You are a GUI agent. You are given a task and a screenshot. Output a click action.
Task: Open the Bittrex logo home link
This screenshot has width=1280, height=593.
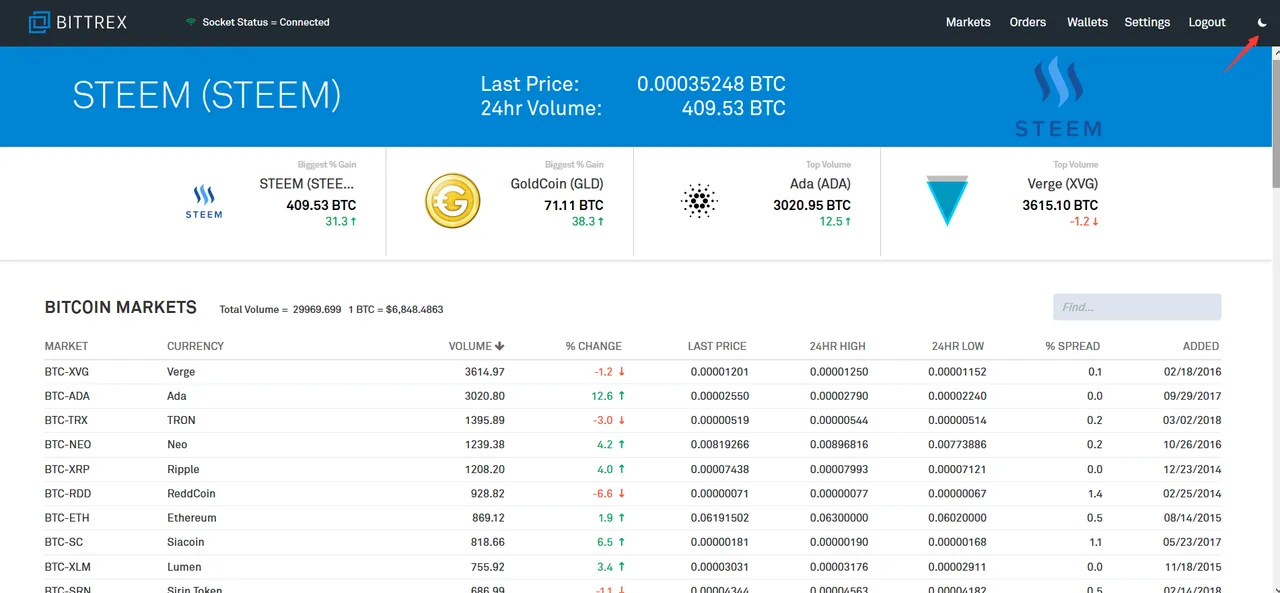pyautogui.click(x=78, y=21)
